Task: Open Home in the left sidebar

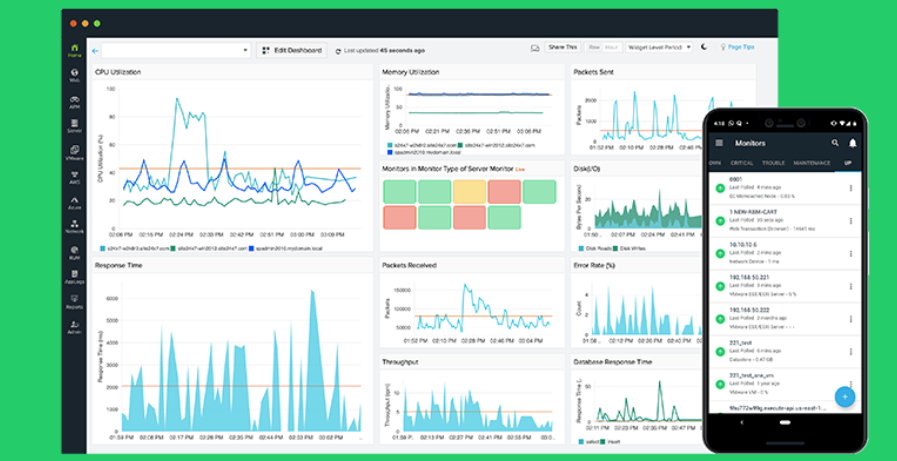Action: tap(75, 50)
